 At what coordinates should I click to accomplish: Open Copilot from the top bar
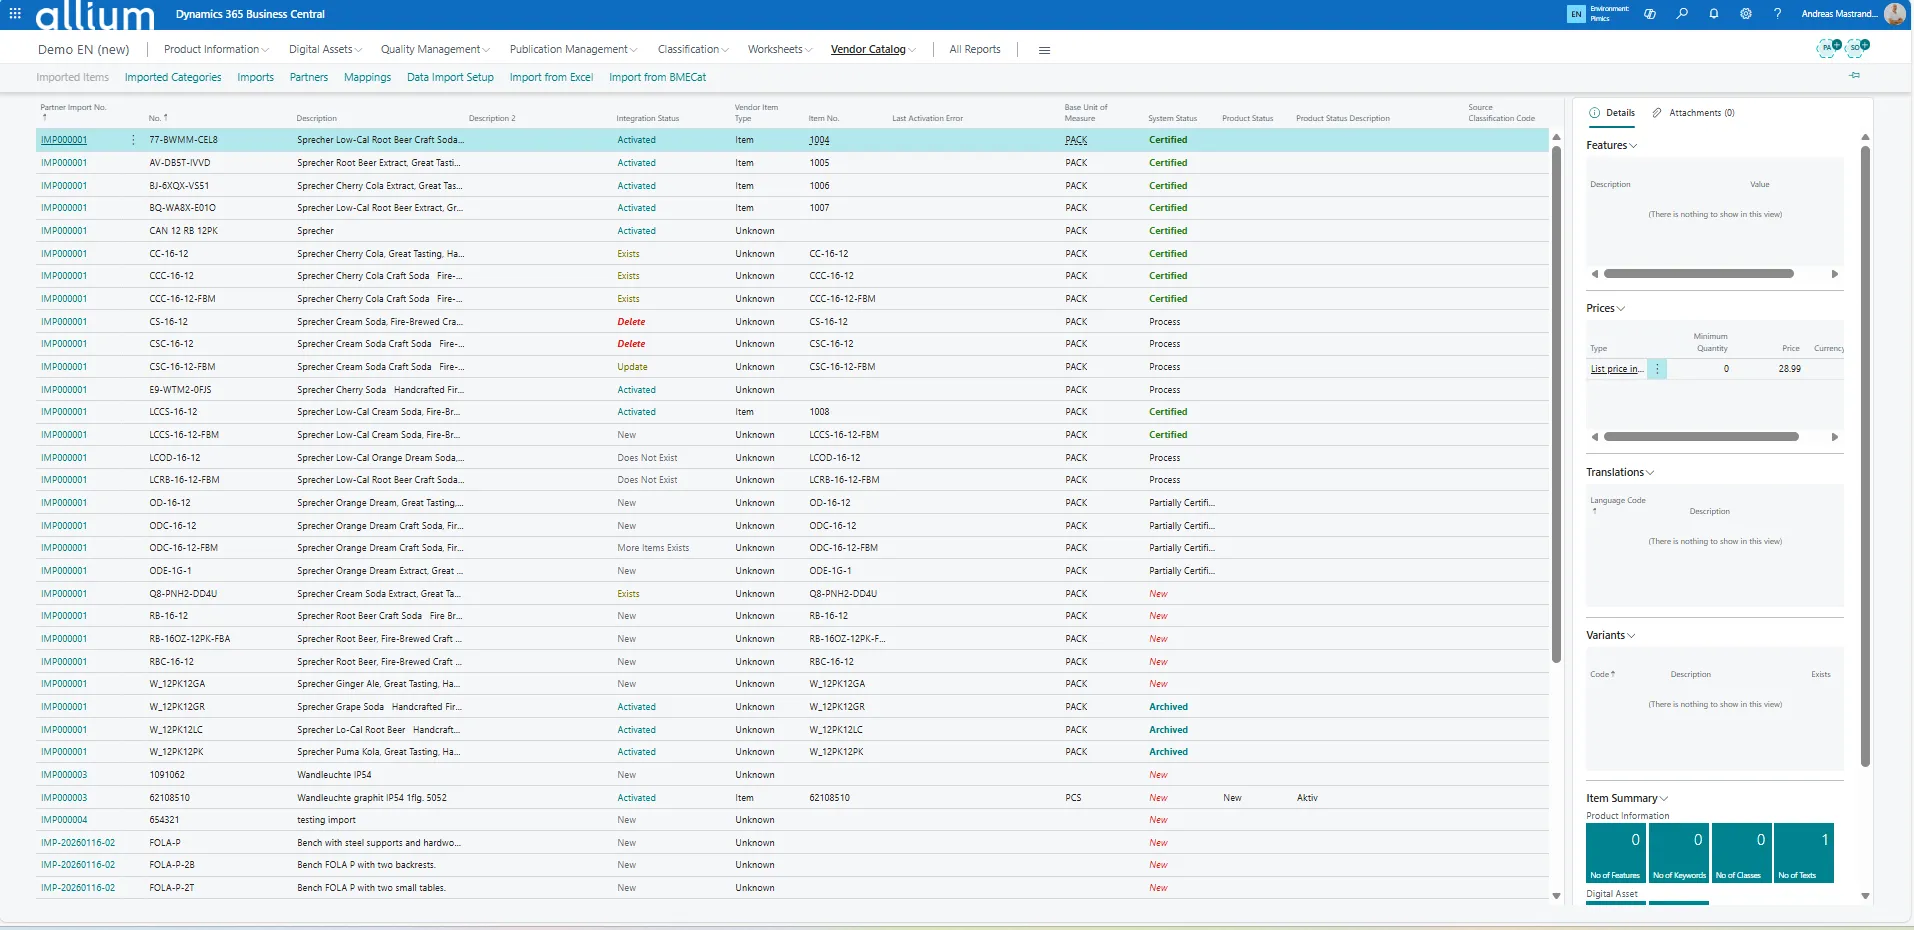pyautogui.click(x=1650, y=14)
